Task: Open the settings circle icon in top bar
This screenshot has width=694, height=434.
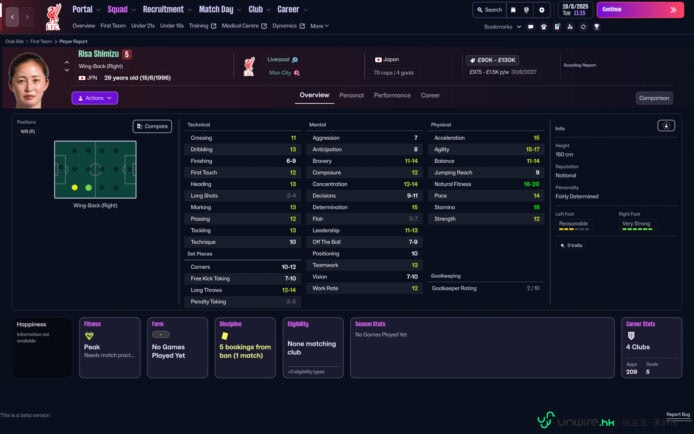Action: [541, 10]
